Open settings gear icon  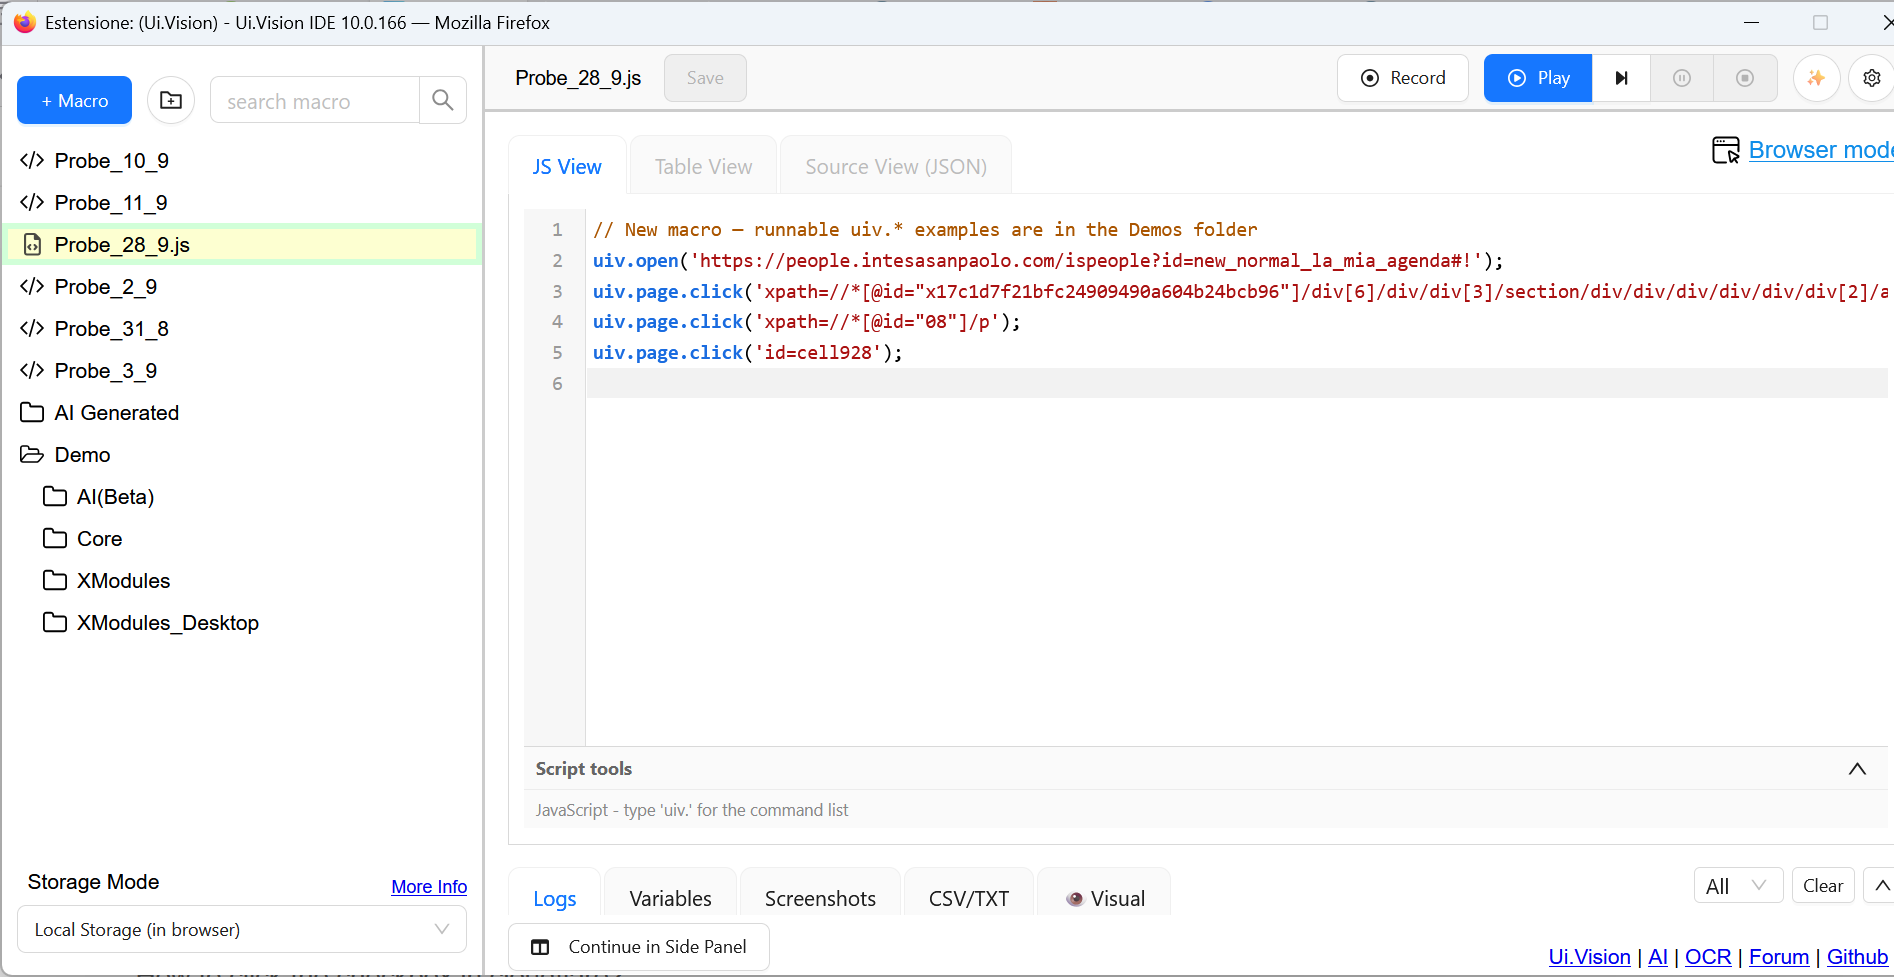[1871, 78]
